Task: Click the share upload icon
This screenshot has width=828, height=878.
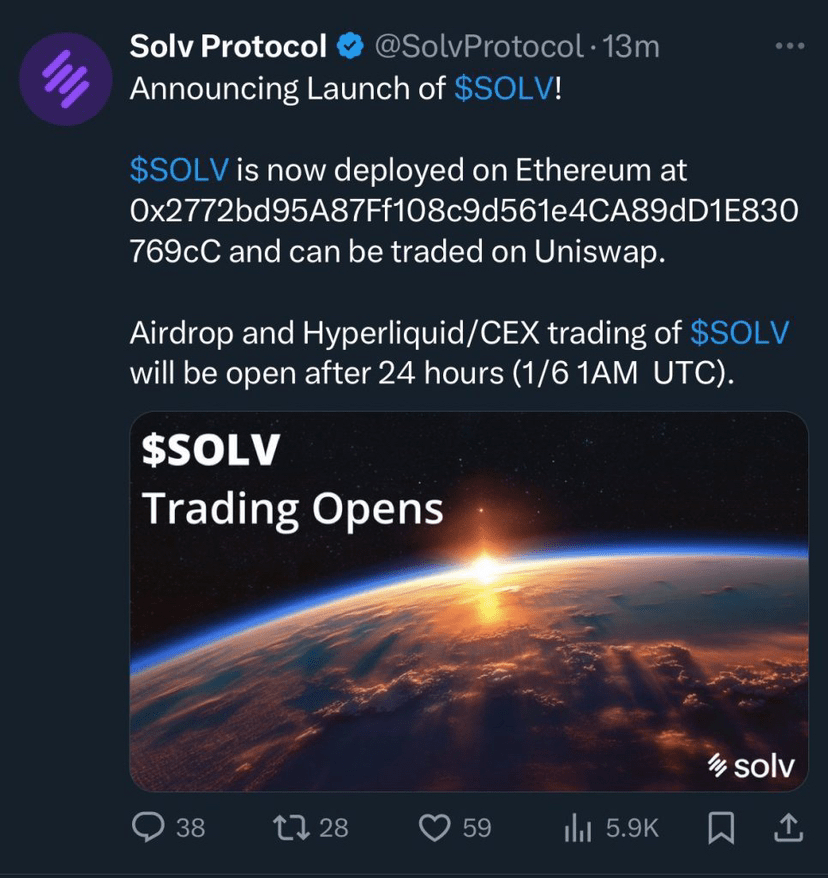Action: (787, 827)
